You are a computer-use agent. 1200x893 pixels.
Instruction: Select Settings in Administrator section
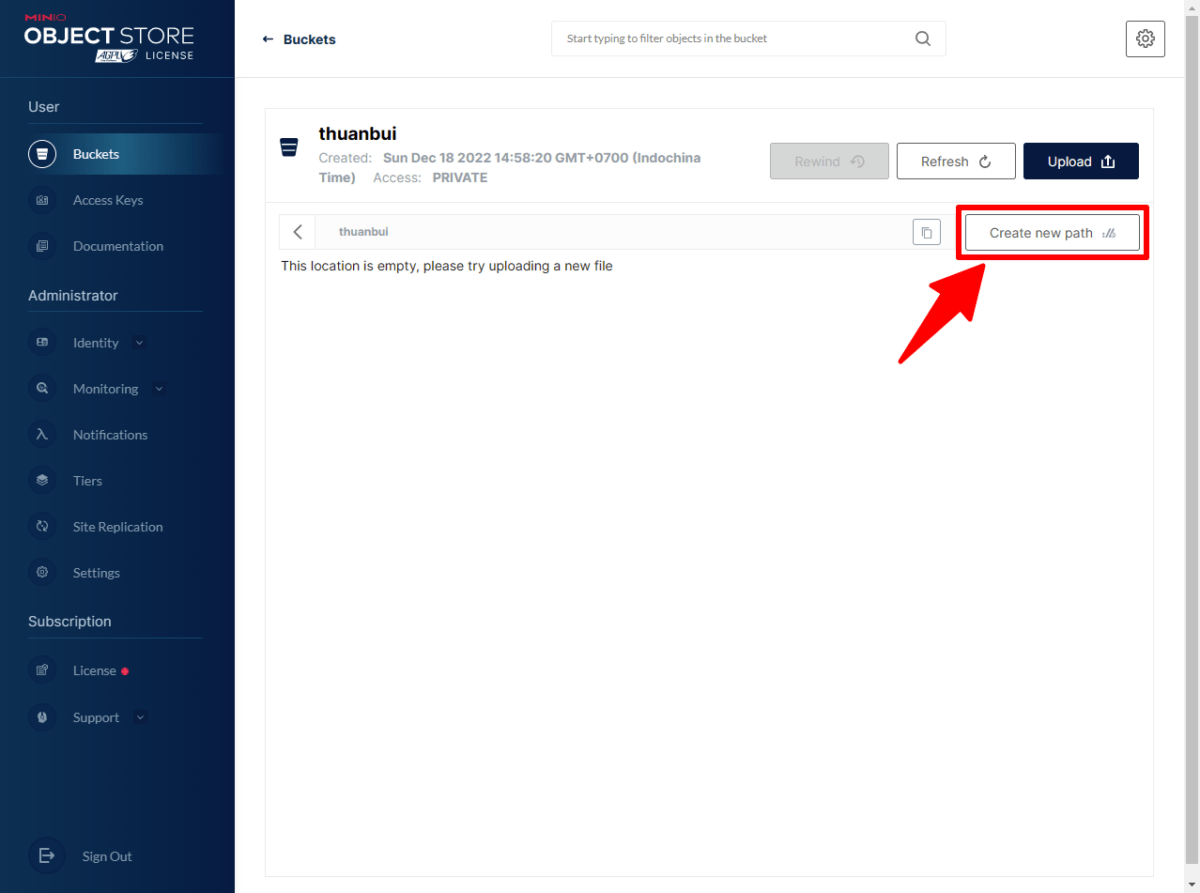click(96, 573)
